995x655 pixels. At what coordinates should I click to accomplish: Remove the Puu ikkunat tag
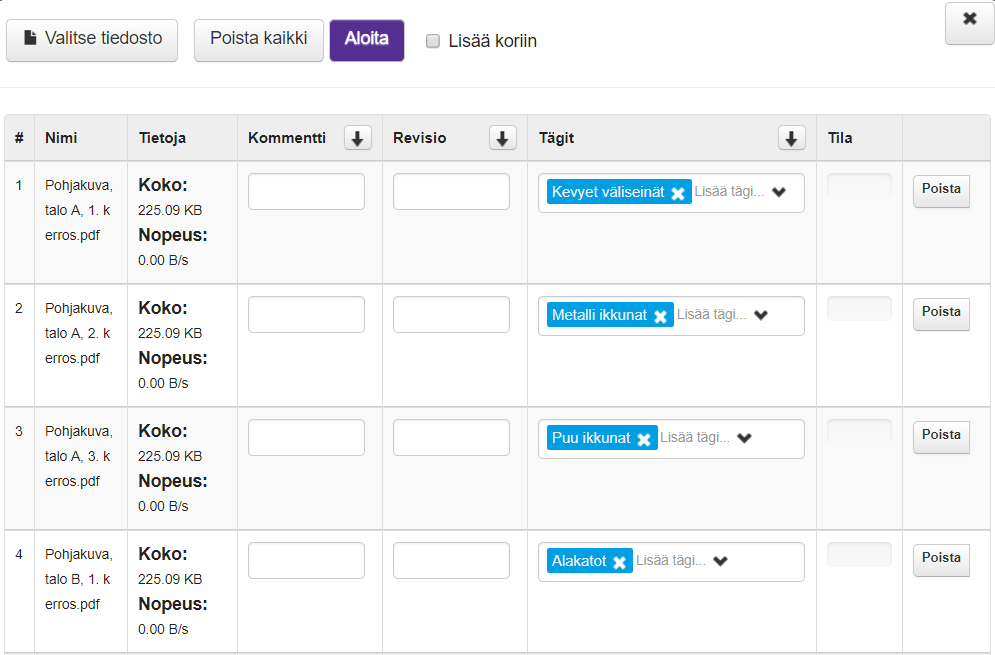tap(644, 439)
